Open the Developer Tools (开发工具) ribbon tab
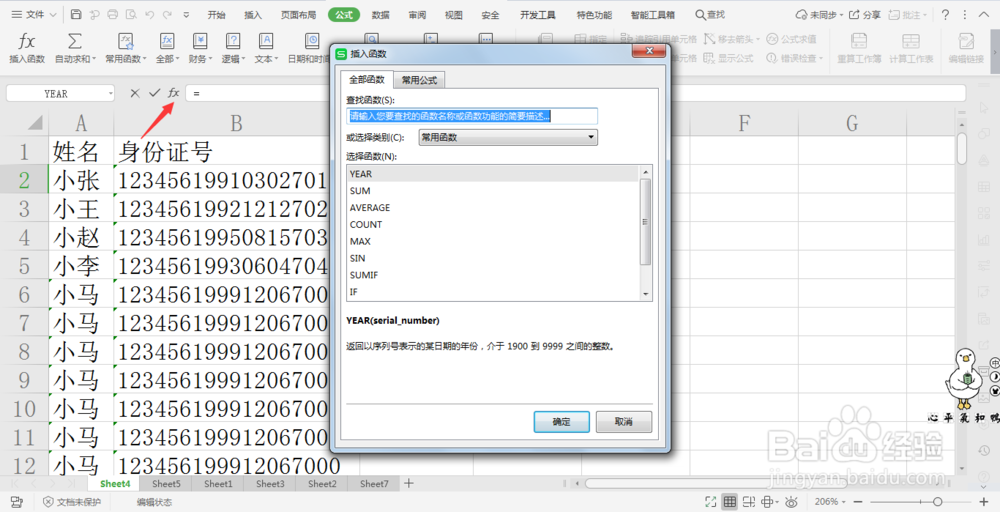The height and width of the screenshot is (512, 1000). [538, 15]
